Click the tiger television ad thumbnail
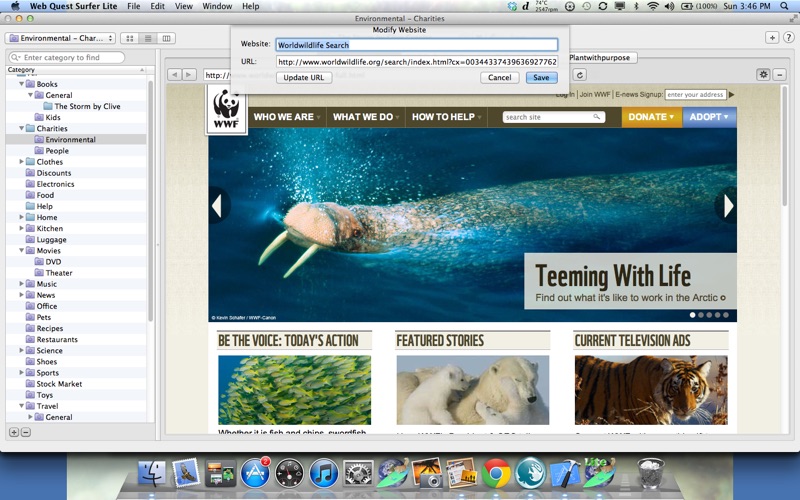This screenshot has height=500, width=800. (x=651, y=390)
